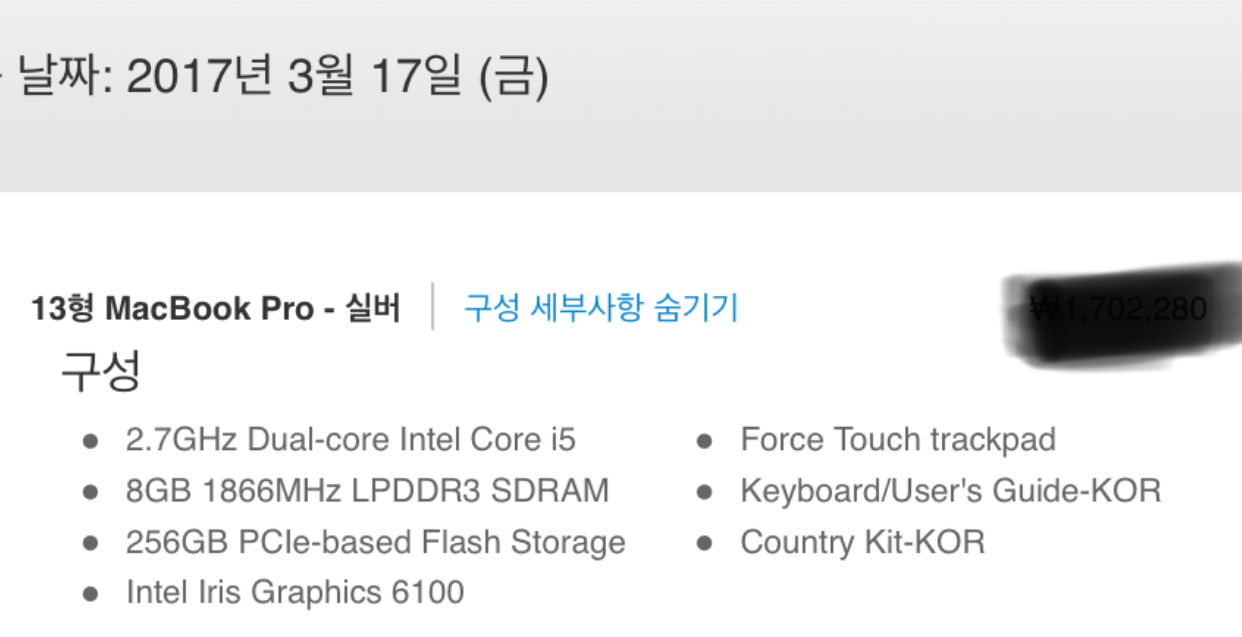
Task: Click the '구성 세부사항 숨기기' link
Action: coord(600,307)
